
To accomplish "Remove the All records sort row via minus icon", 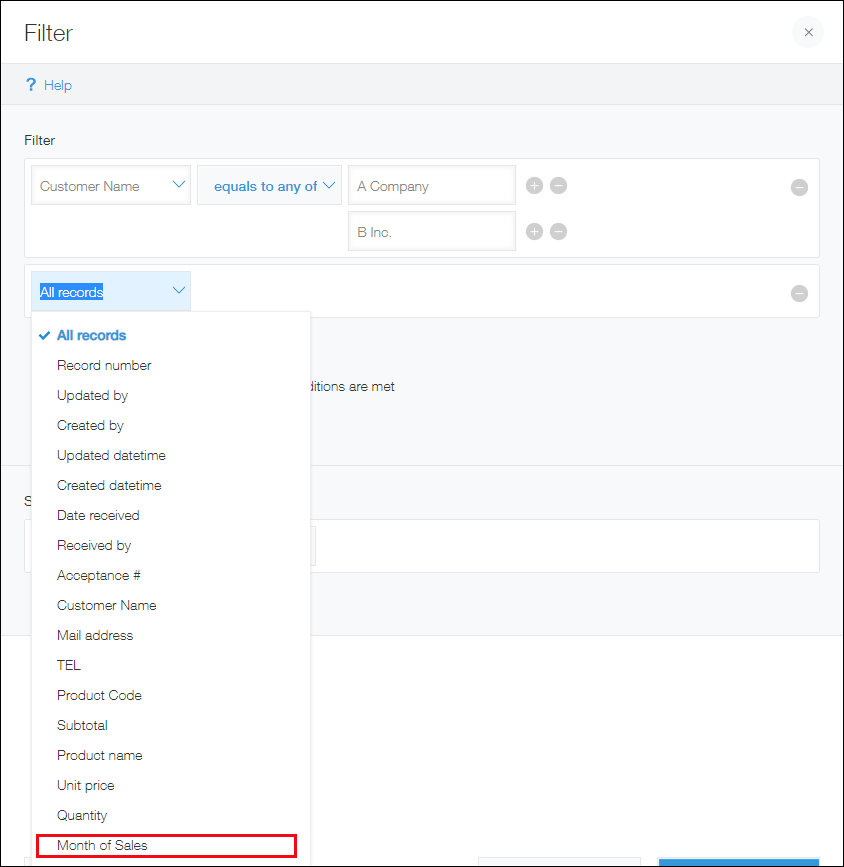I will coord(799,293).
